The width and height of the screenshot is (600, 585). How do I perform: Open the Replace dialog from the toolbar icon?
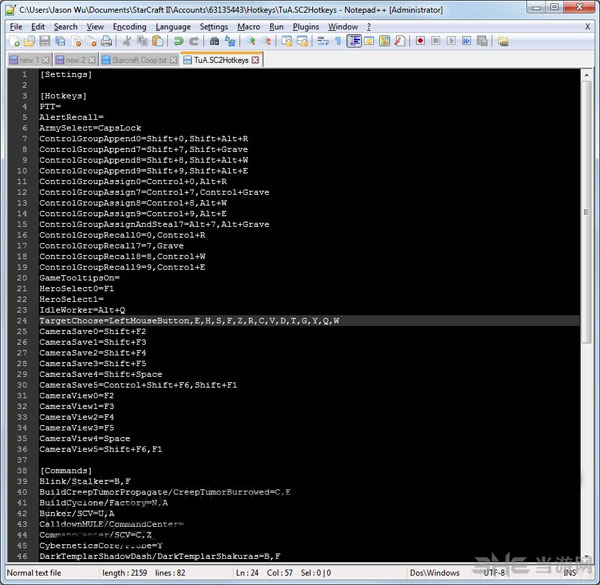230,41
